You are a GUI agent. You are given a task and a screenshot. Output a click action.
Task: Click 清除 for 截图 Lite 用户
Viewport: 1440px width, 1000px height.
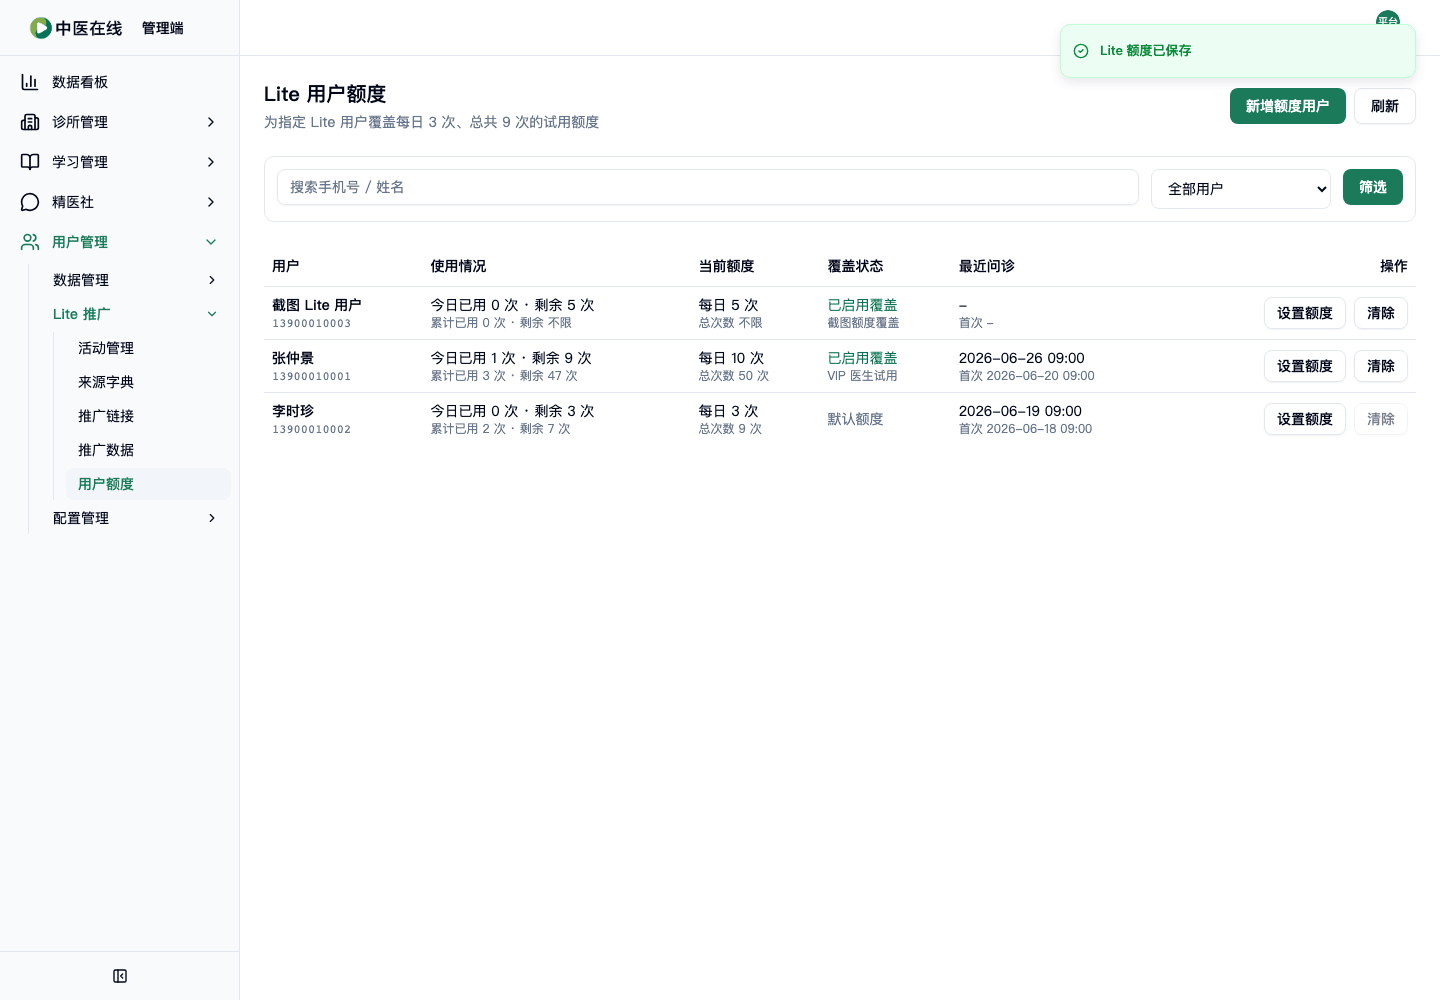click(1381, 313)
